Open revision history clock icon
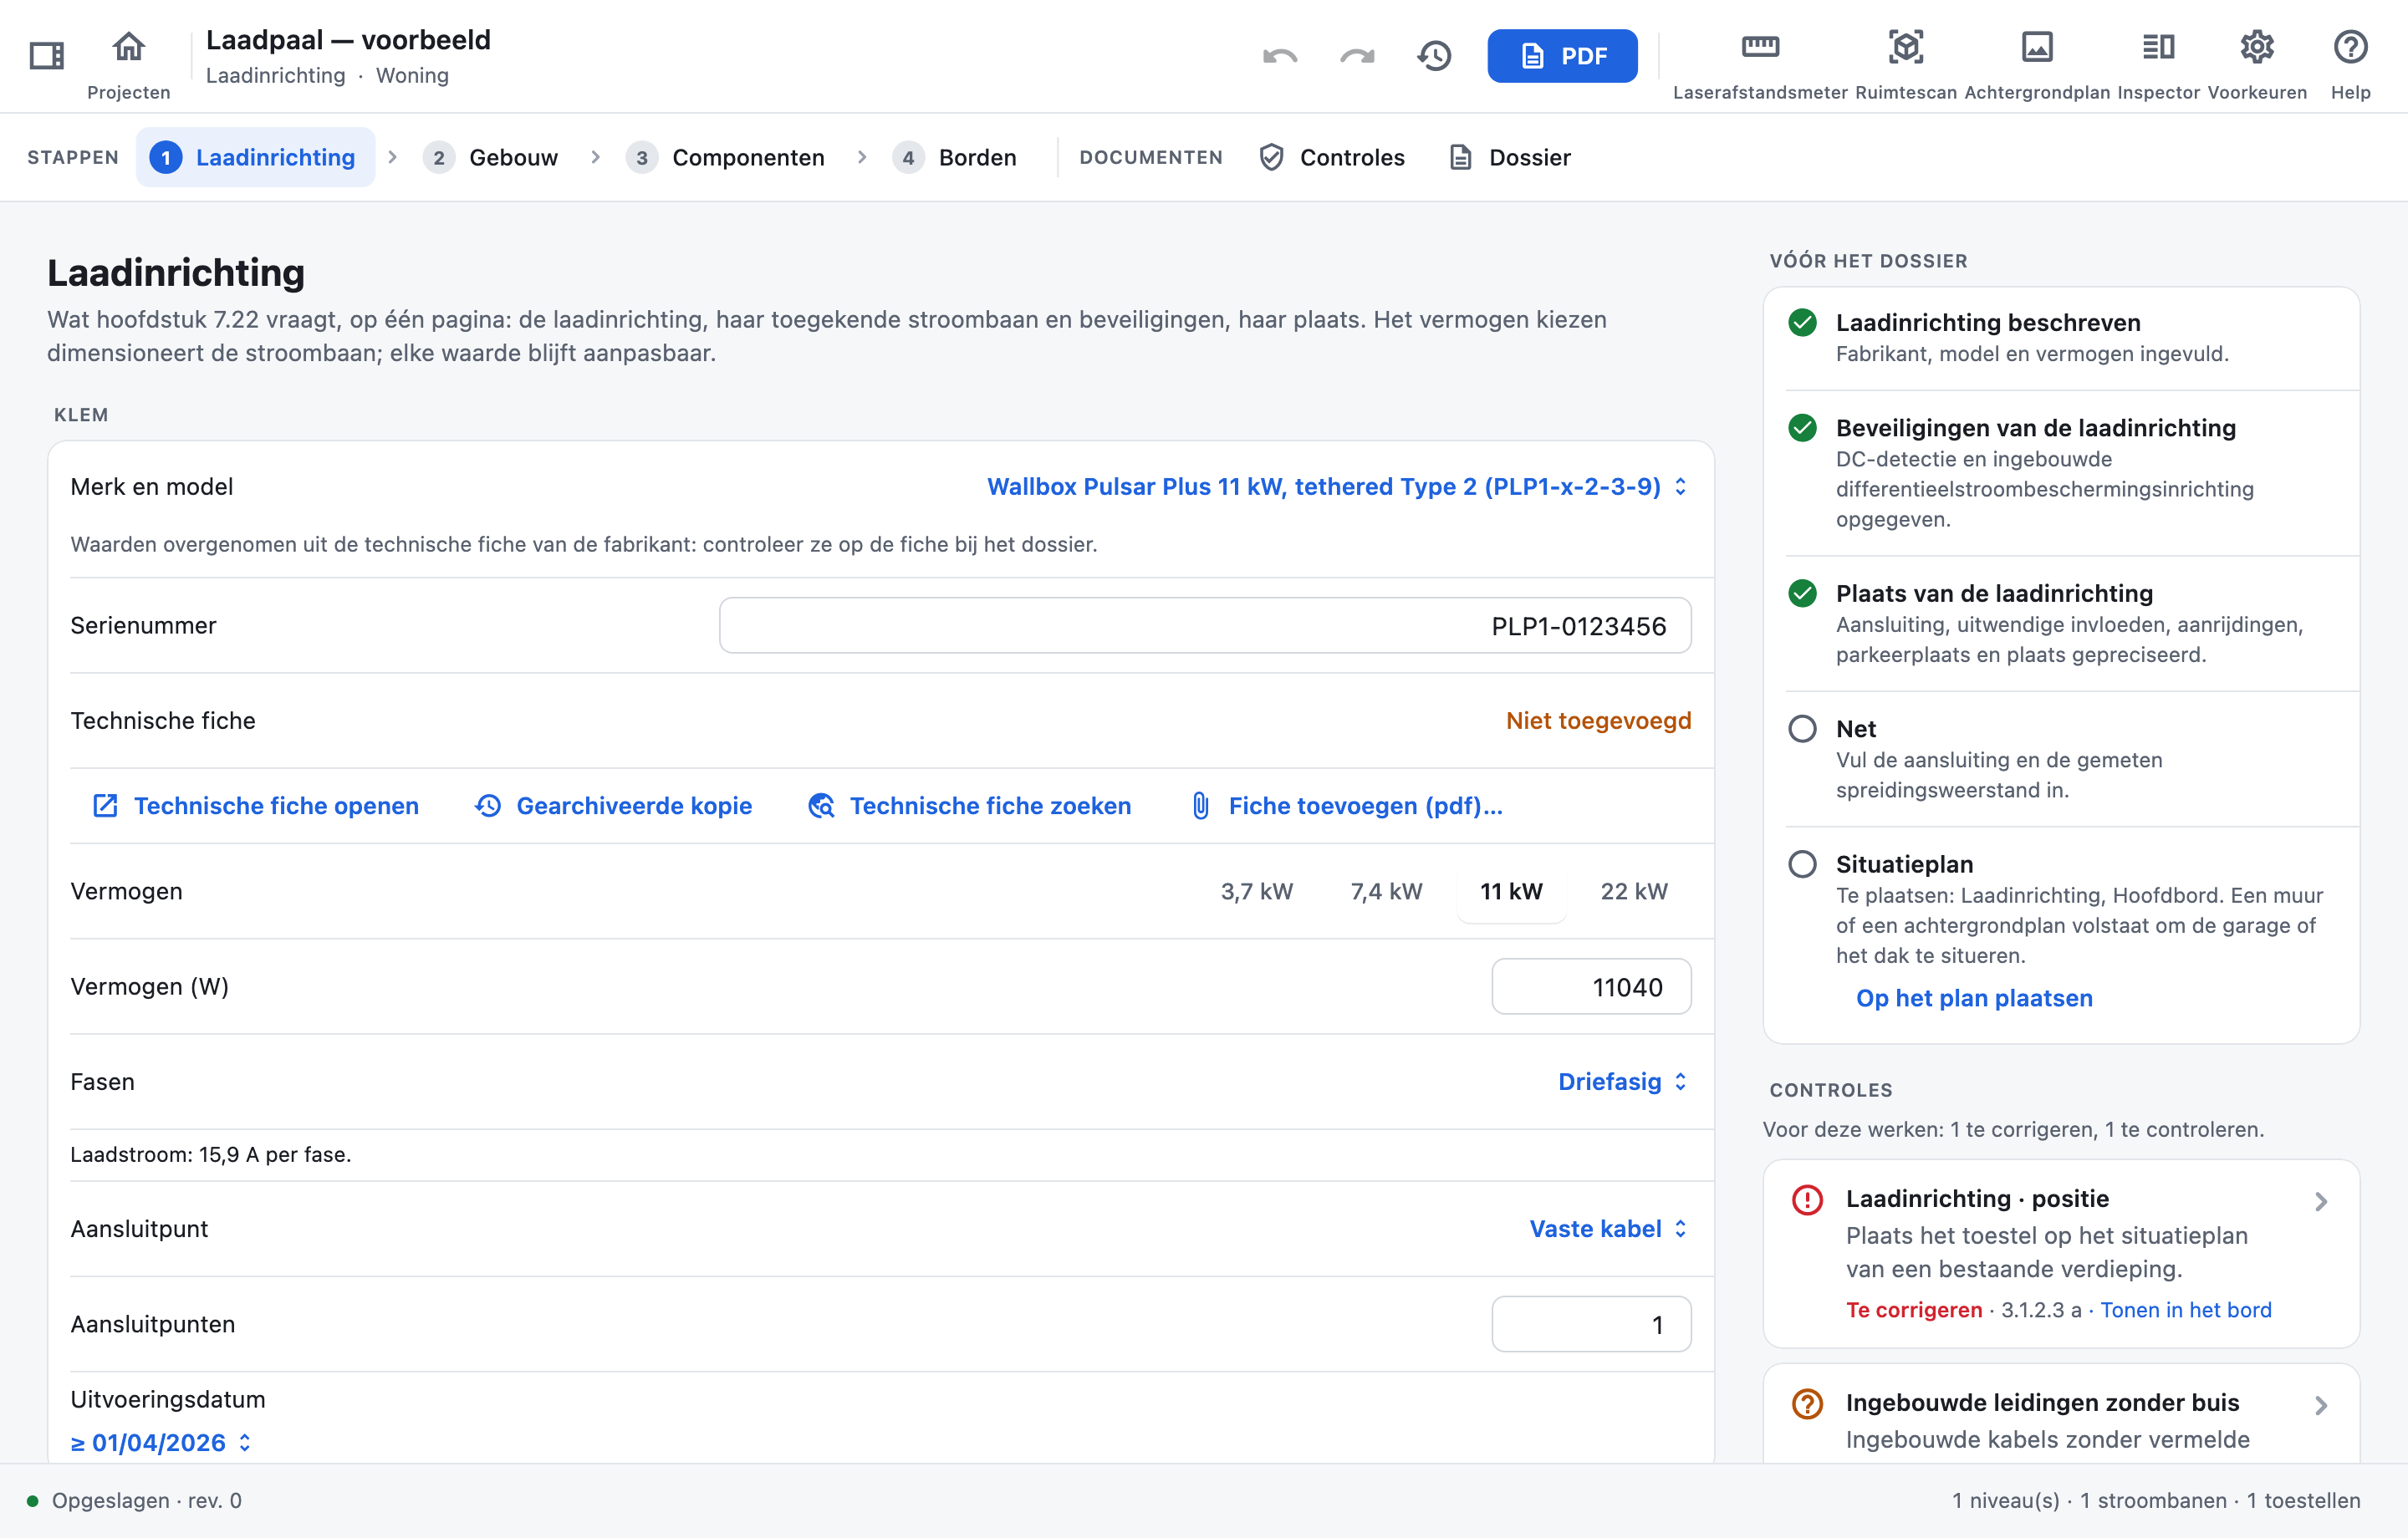The width and height of the screenshot is (2408, 1538). click(1434, 56)
